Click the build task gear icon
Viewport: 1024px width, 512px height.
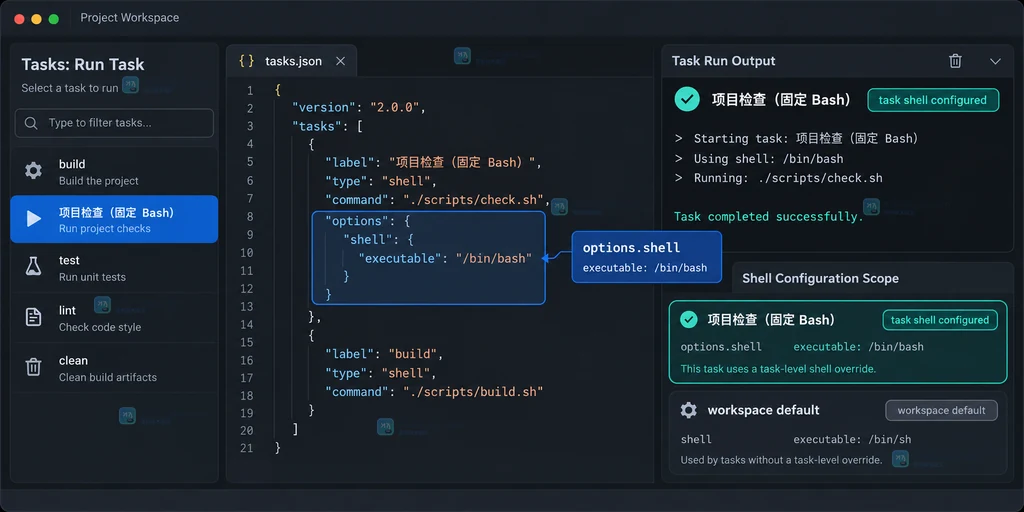click(33, 171)
